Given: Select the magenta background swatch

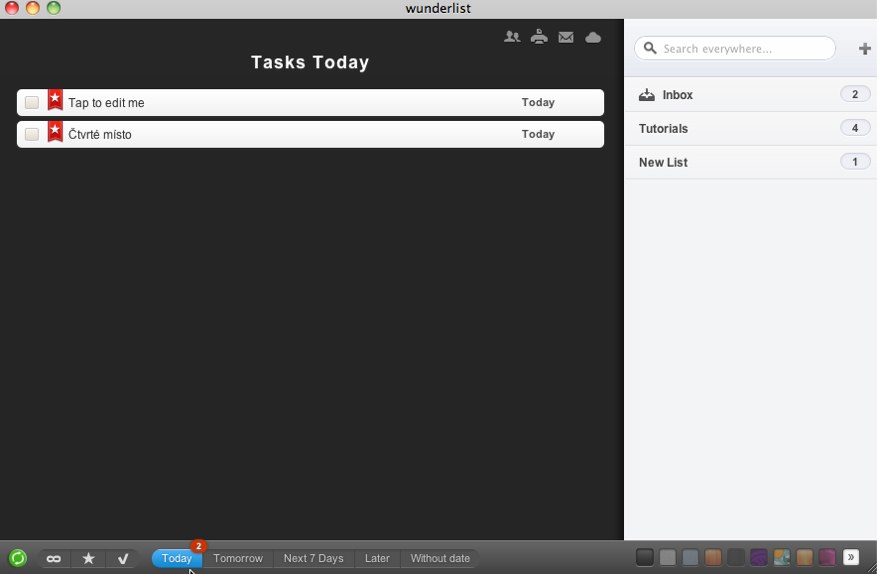Looking at the screenshot, I should click(x=827, y=557).
